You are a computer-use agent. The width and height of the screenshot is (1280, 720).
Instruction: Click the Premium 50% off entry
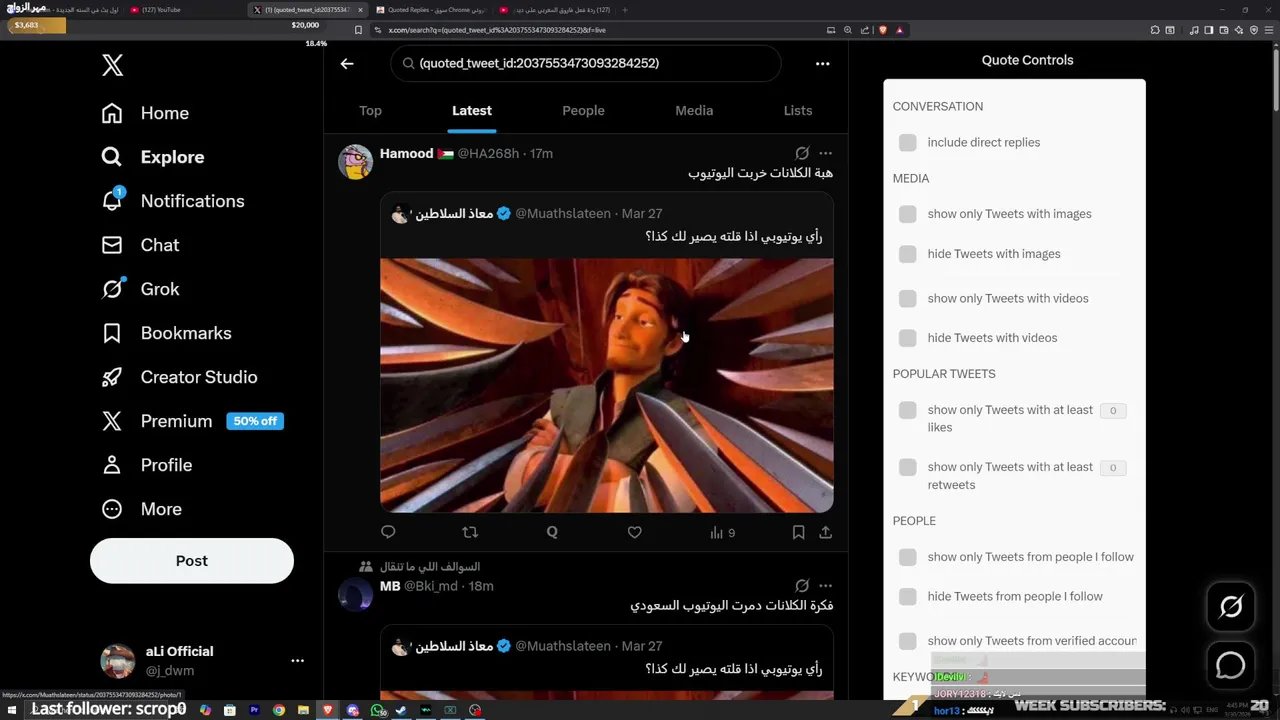click(192, 421)
